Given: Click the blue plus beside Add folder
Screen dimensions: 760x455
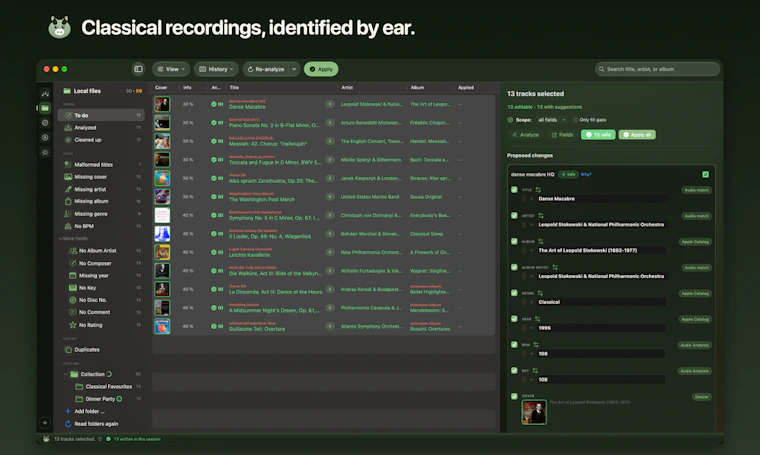Looking at the screenshot, I should pos(68,411).
